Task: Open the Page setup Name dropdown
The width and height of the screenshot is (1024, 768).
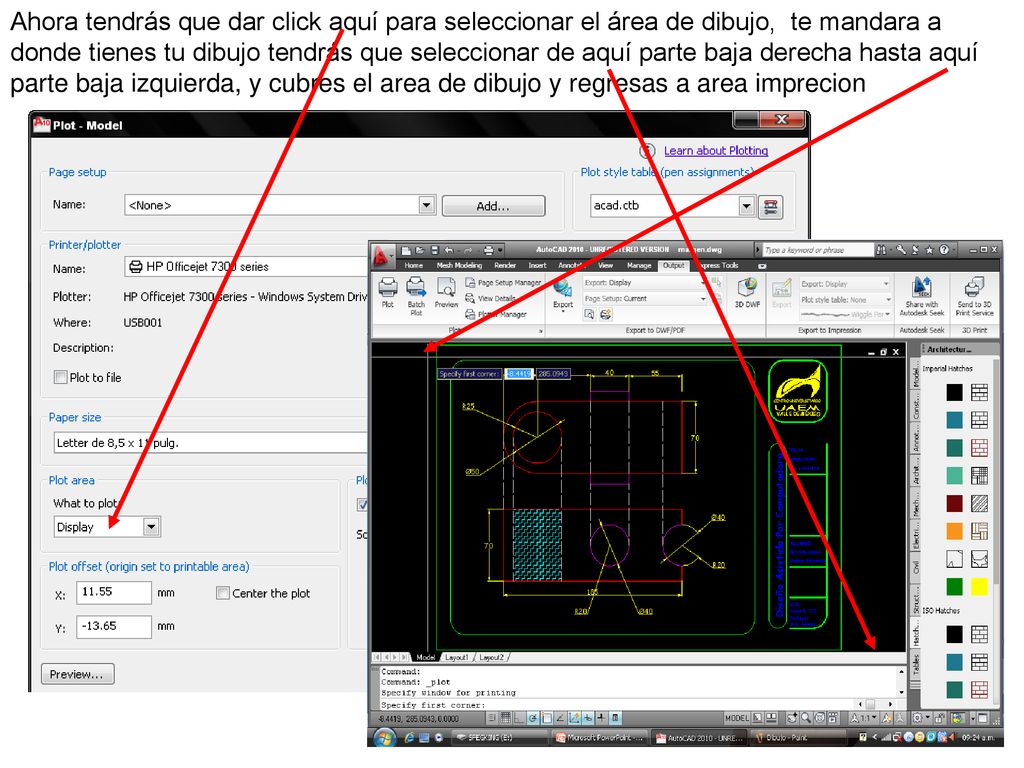Action: tap(426, 205)
